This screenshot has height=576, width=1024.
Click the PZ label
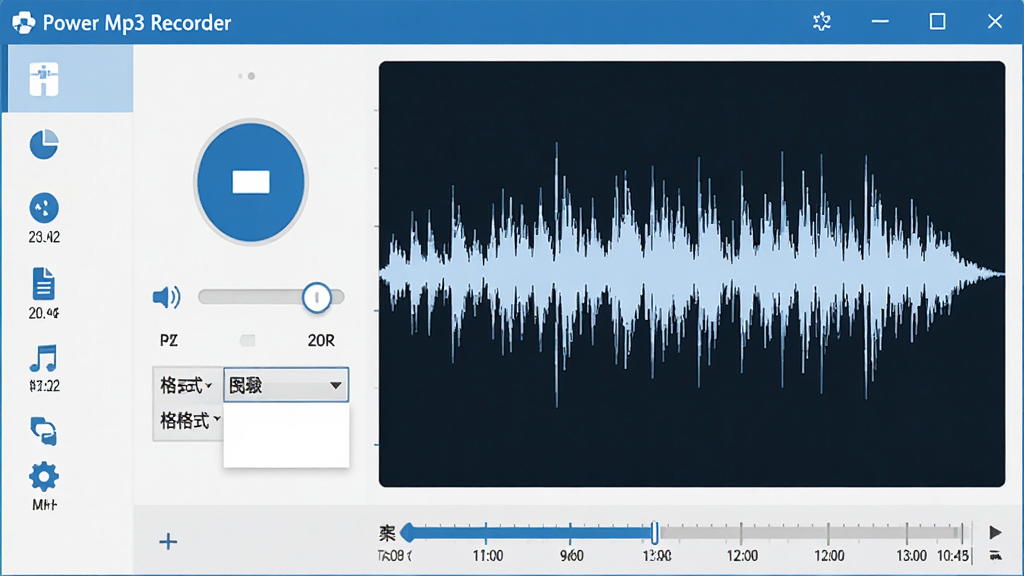pyautogui.click(x=168, y=340)
